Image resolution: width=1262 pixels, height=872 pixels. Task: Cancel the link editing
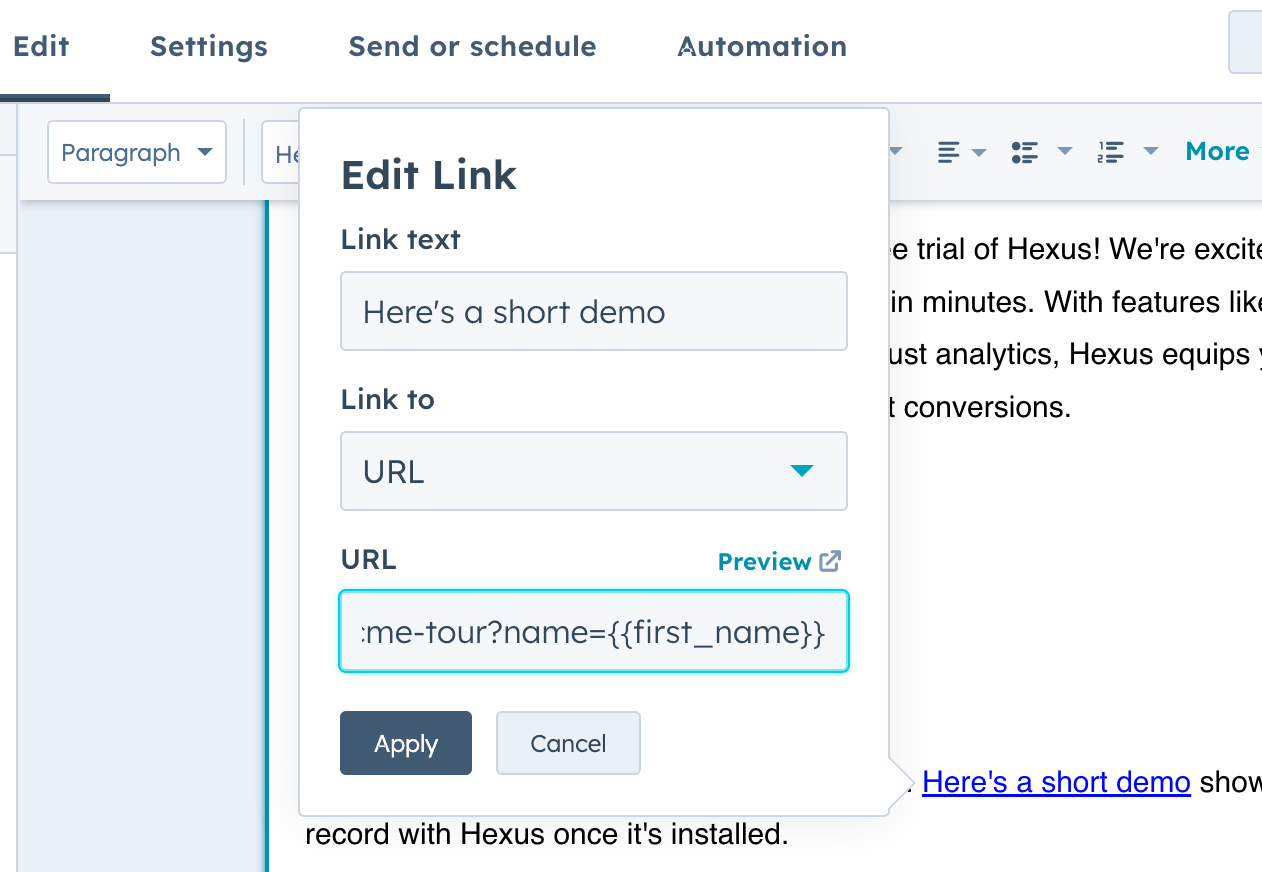coord(567,743)
